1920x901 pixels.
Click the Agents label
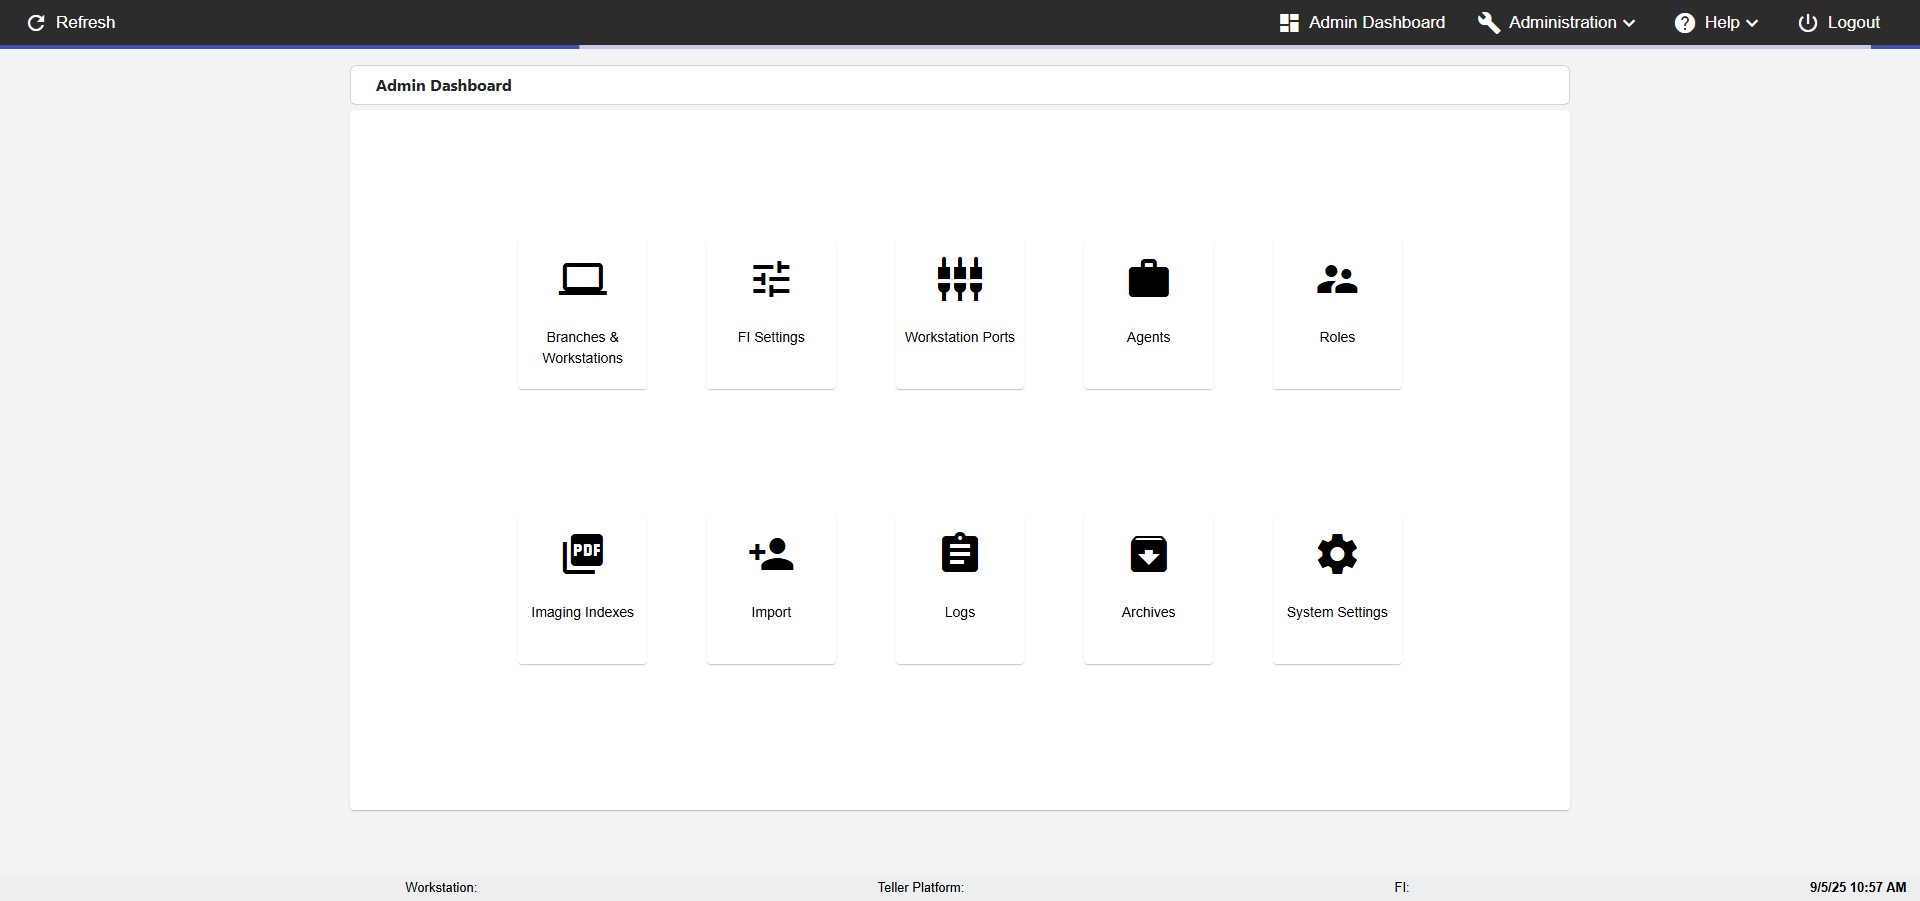(x=1148, y=337)
